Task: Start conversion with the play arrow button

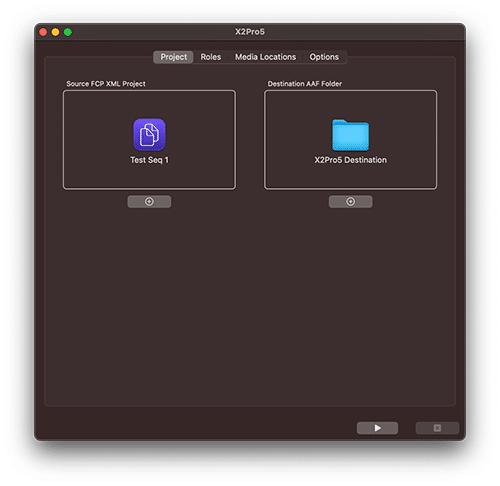Action: 377,428
